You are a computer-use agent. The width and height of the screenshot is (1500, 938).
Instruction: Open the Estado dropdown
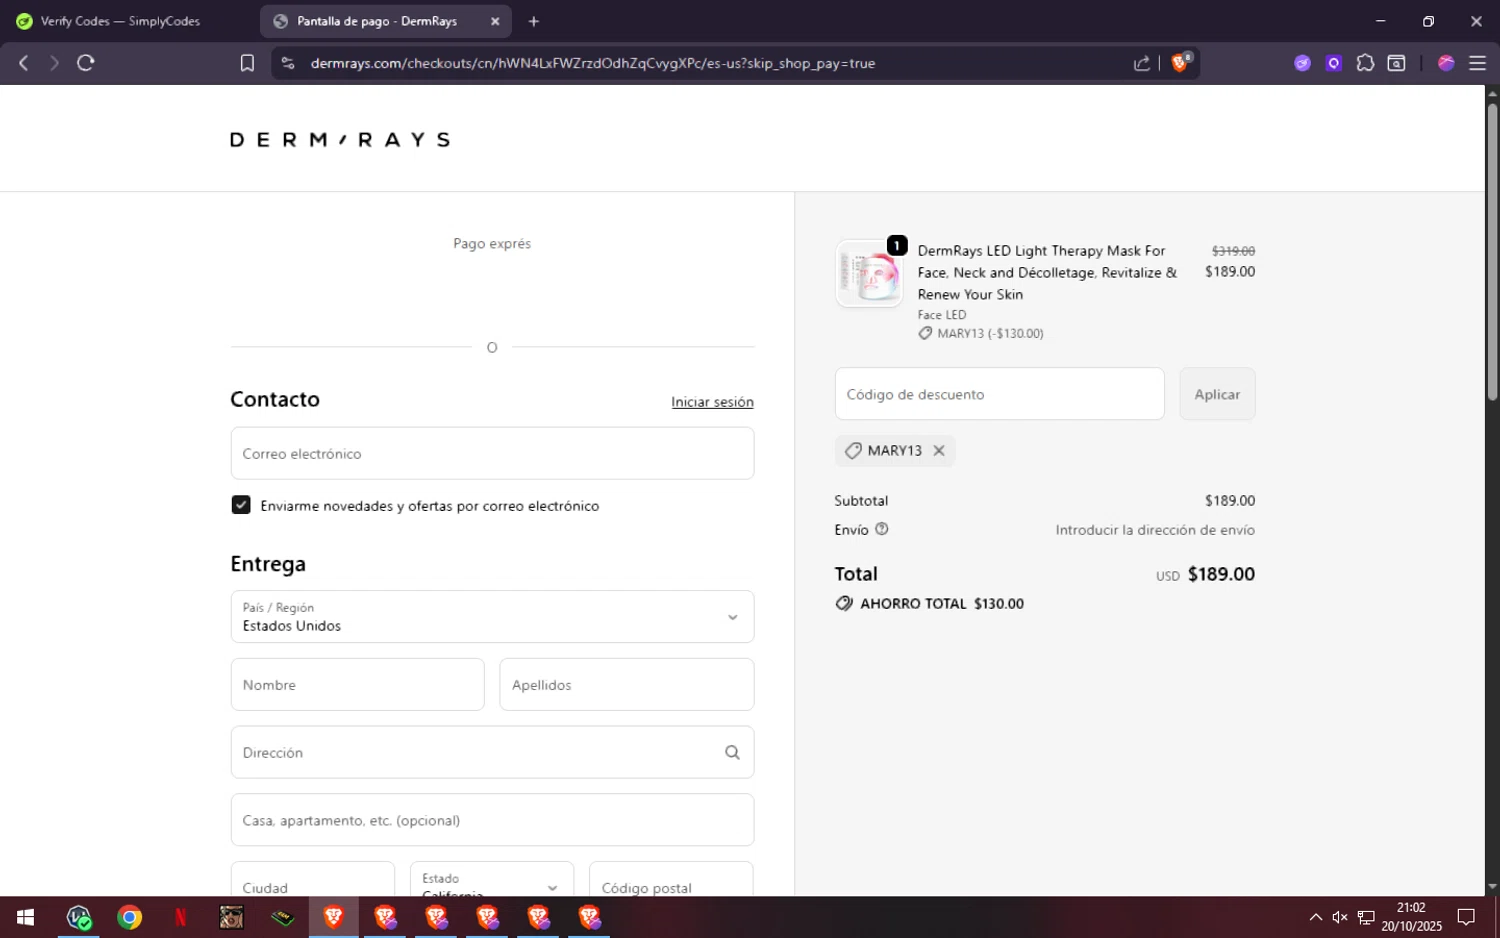492,879
